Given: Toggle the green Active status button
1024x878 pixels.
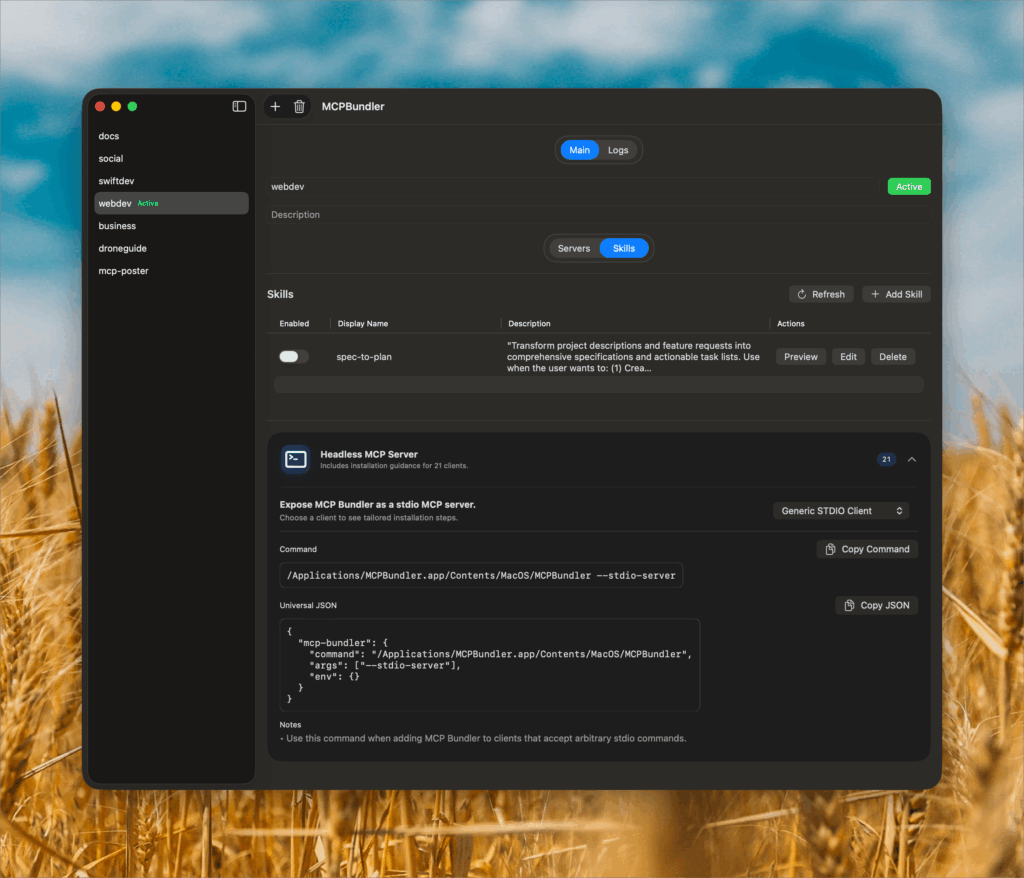Looking at the screenshot, I should [x=908, y=187].
